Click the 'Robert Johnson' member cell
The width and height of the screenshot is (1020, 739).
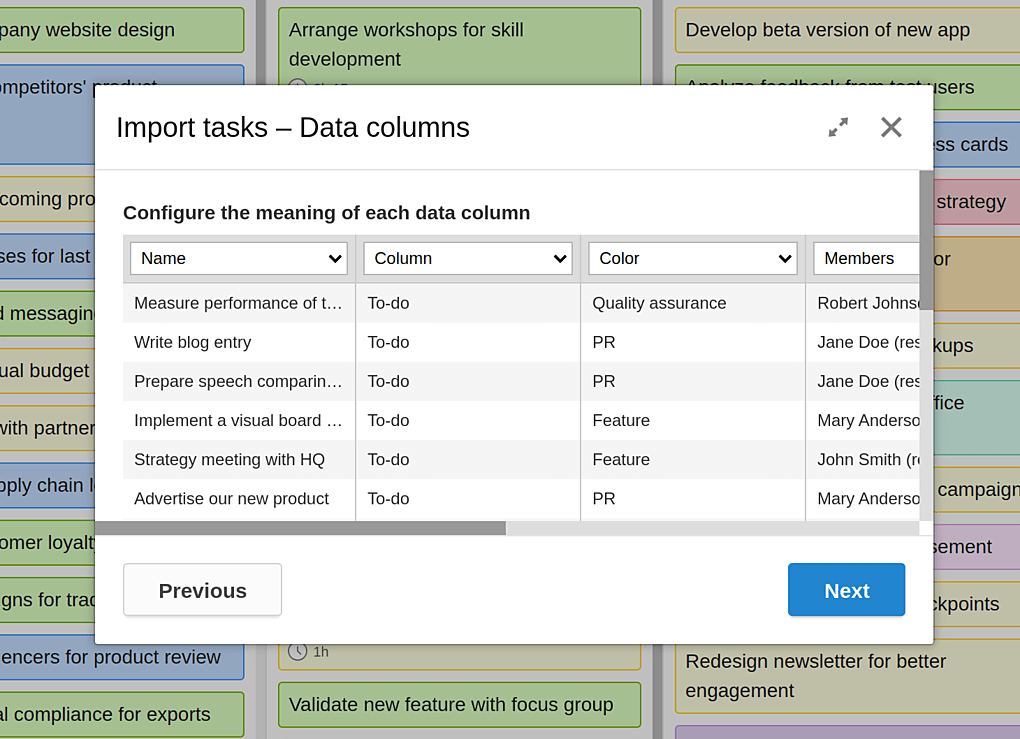(865, 303)
